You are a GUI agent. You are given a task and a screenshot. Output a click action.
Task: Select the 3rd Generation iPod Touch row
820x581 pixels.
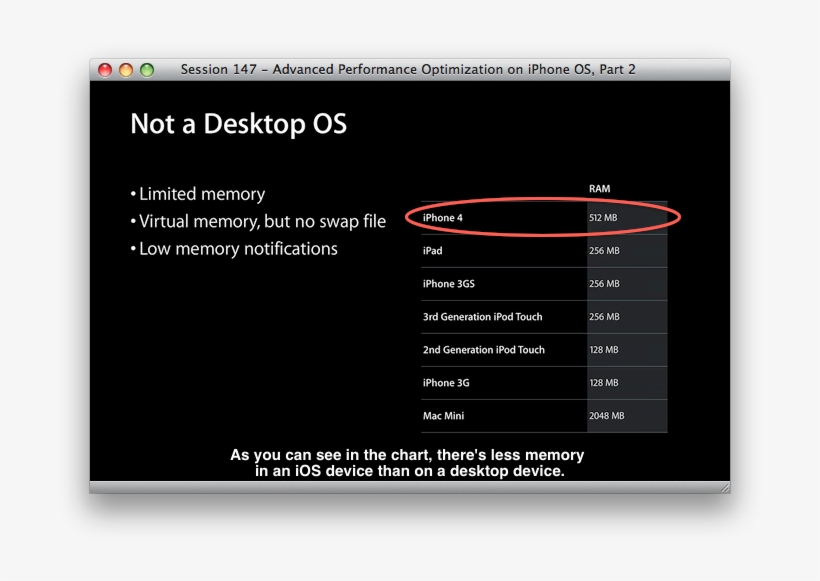482,317
